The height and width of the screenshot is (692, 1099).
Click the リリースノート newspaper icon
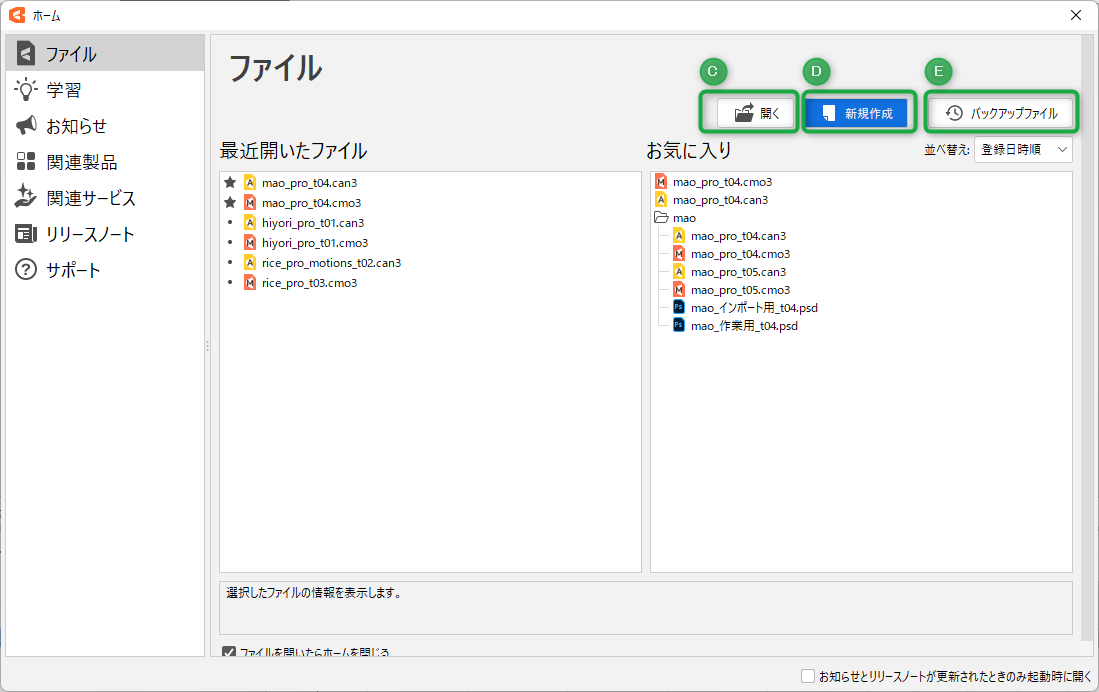coord(26,234)
